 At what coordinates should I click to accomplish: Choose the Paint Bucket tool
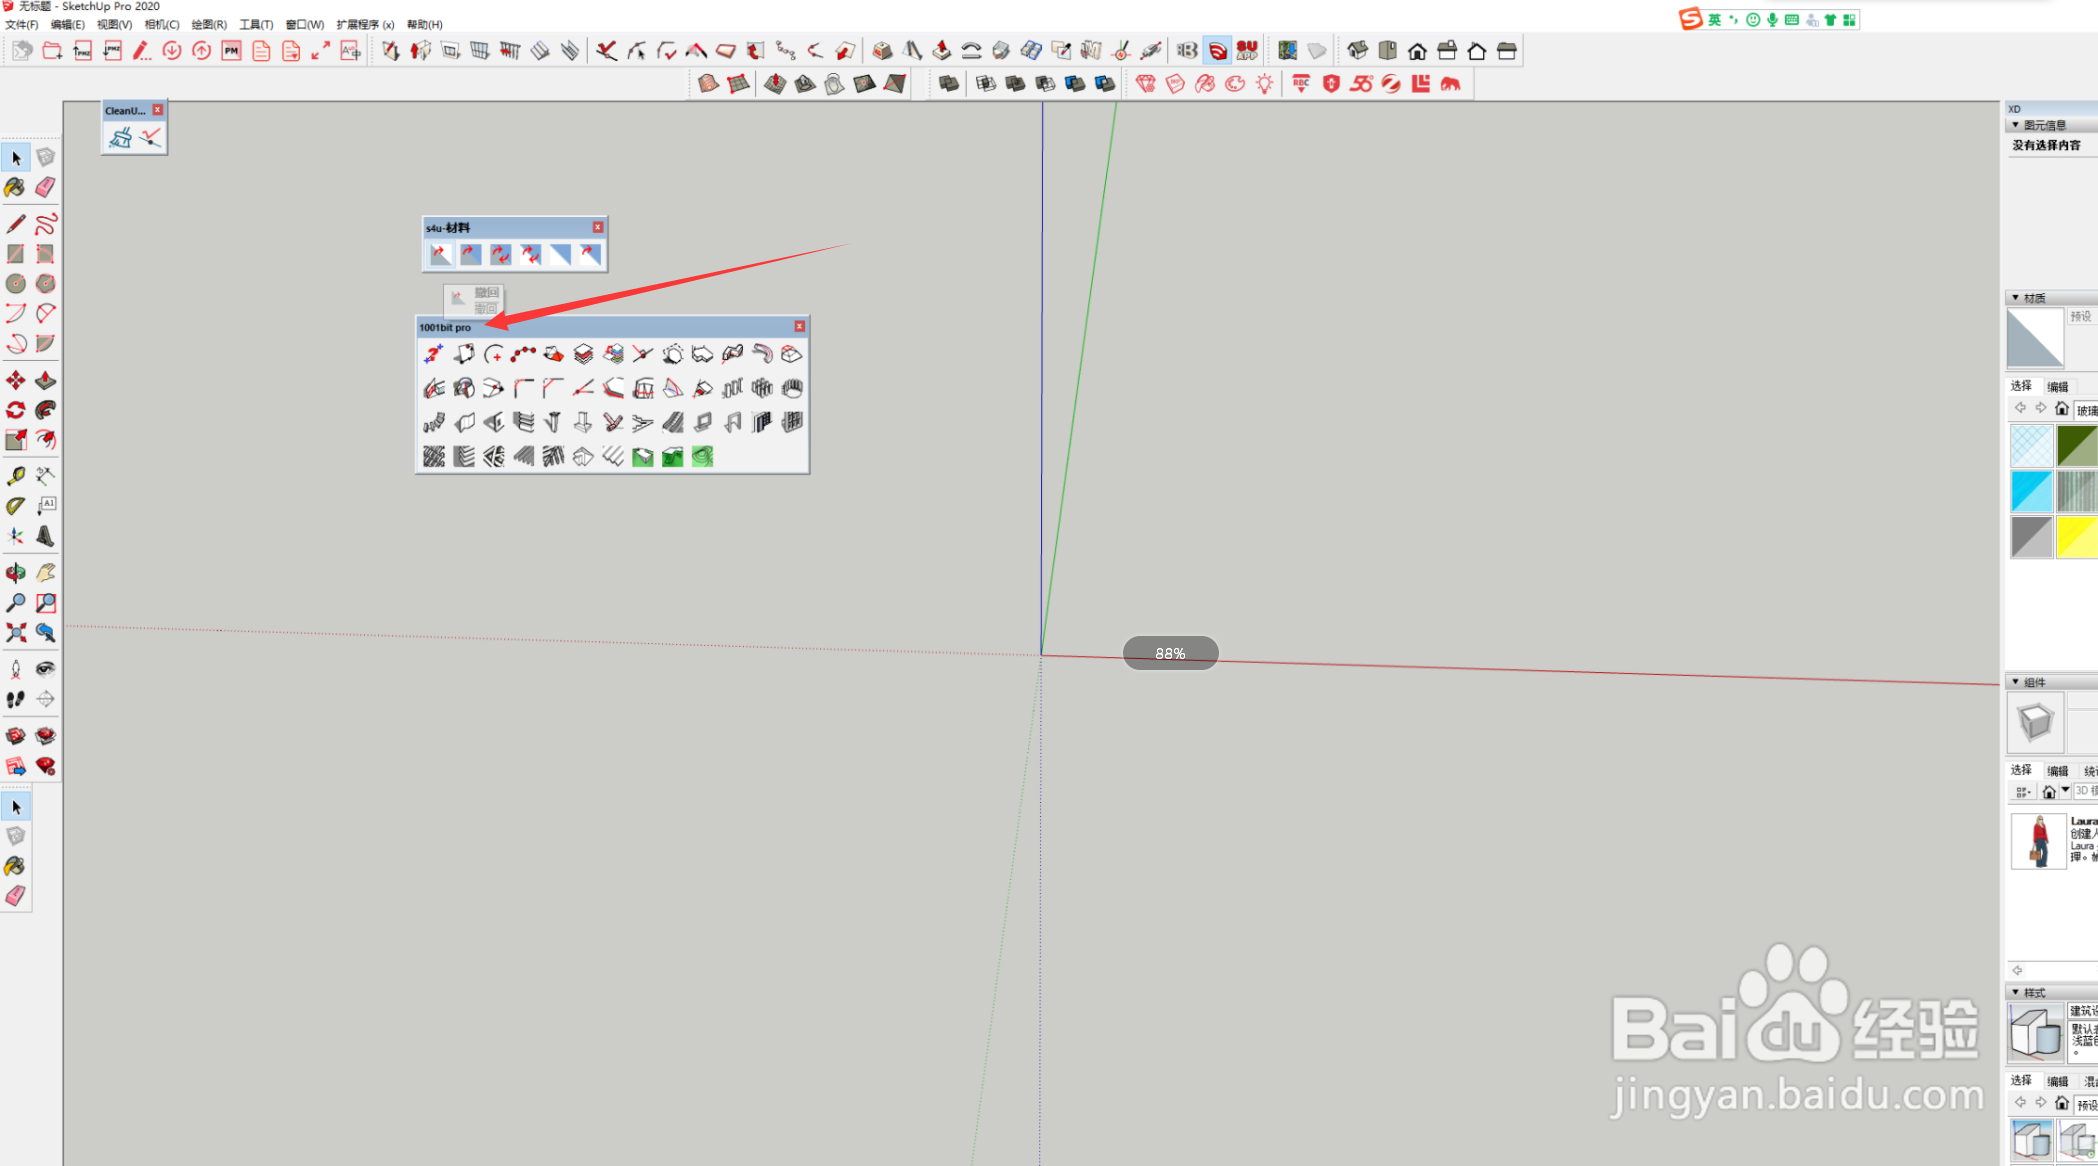(15, 187)
